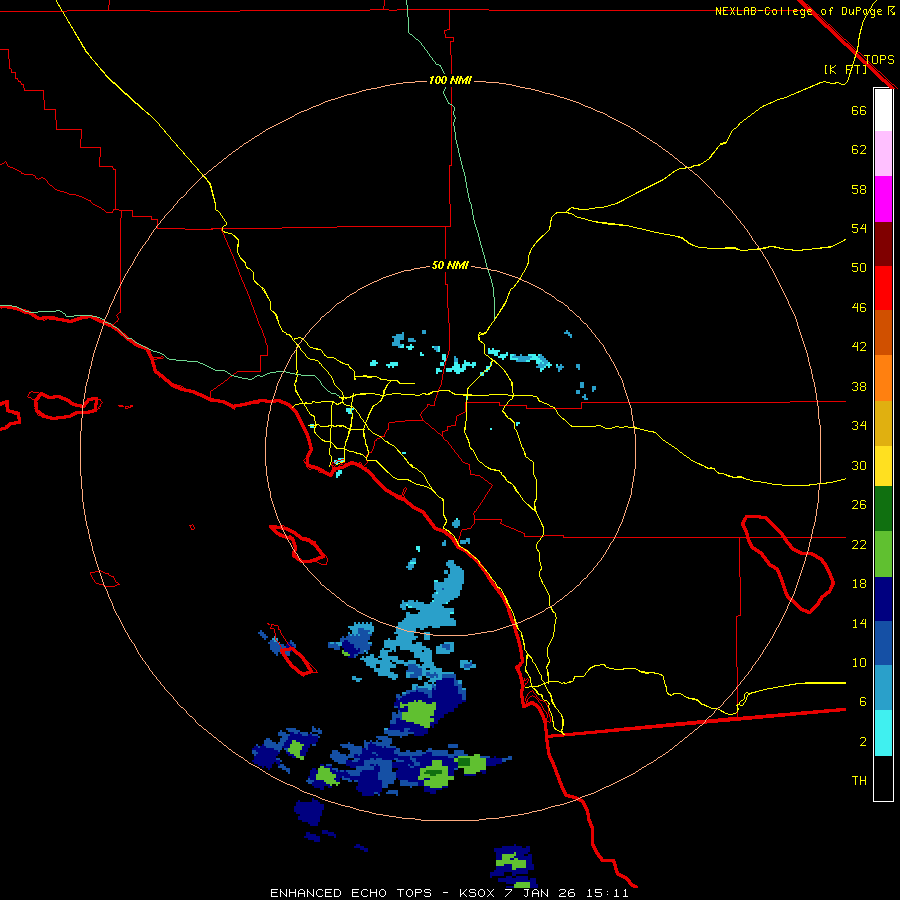Click the "TOPS" legend heading
The height and width of the screenshot is (900, 900).
879,60
